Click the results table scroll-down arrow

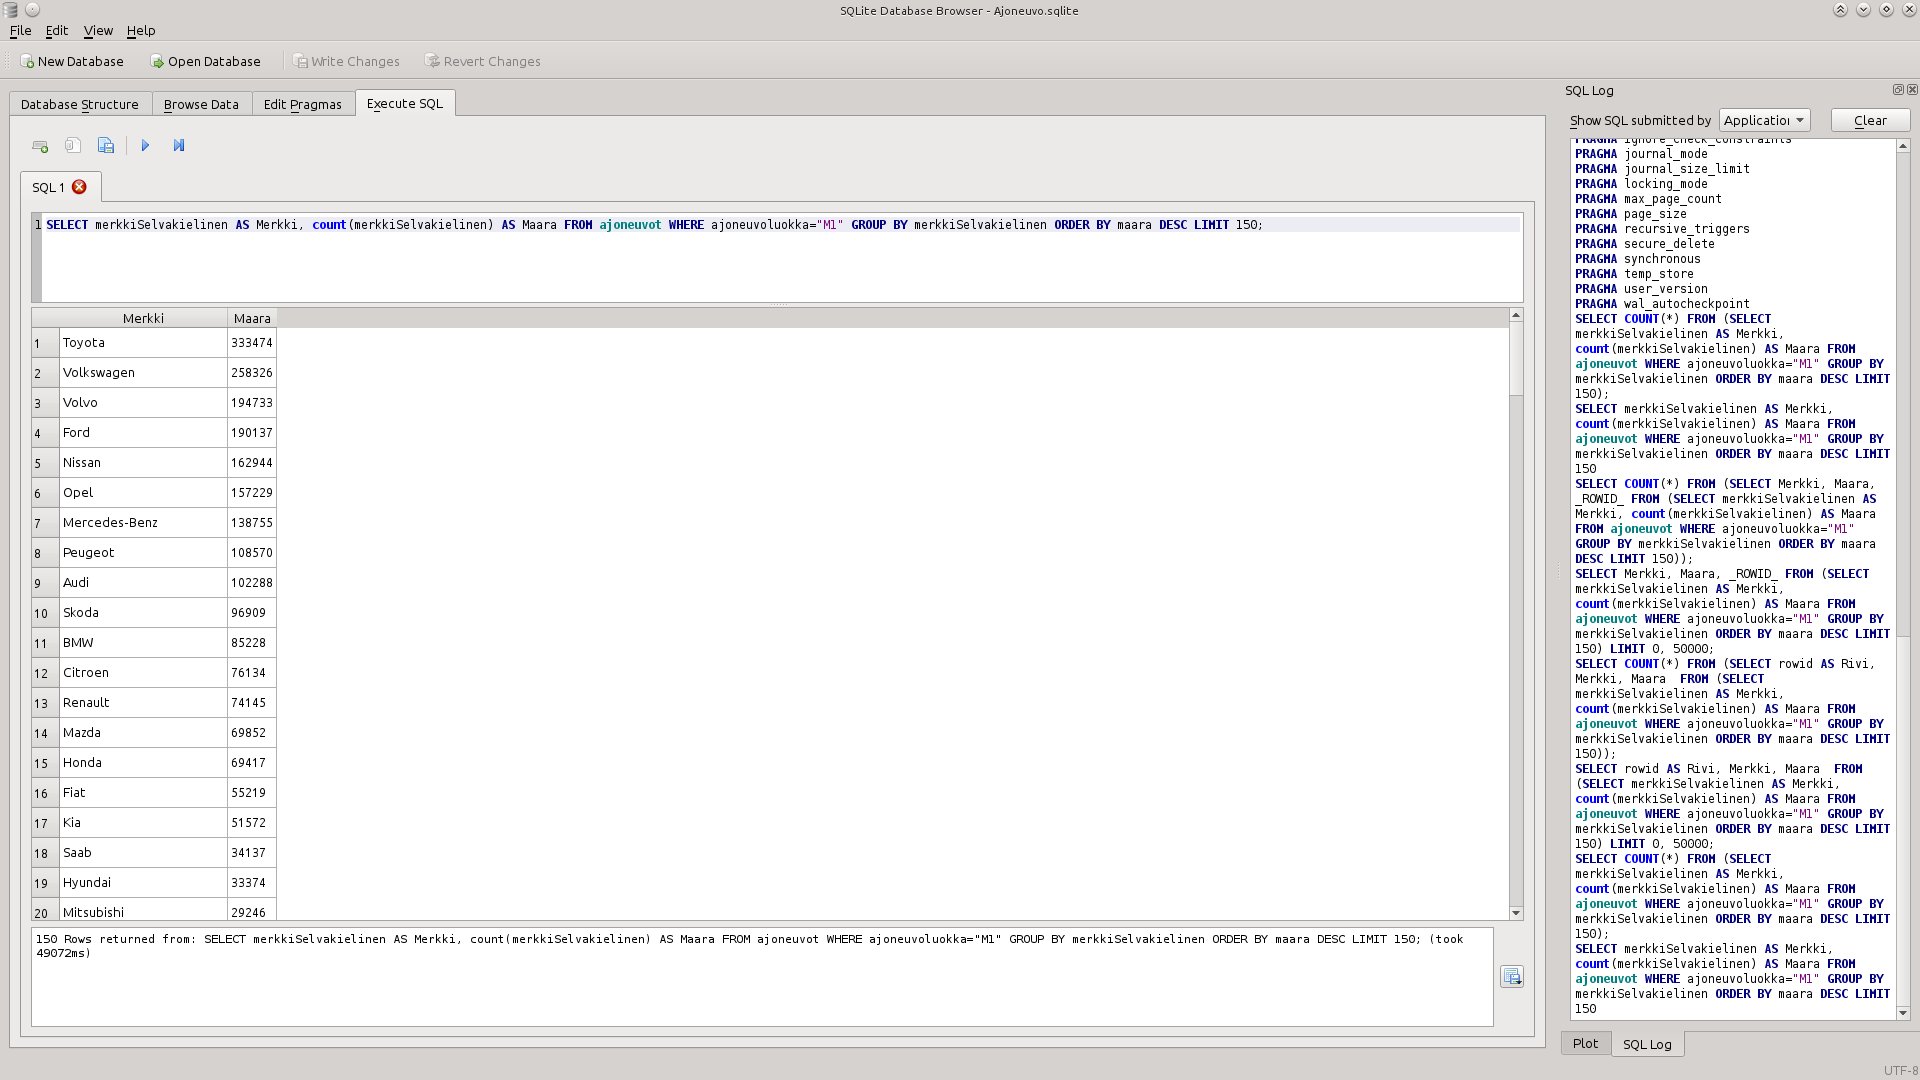click(x=1516, y=913)
